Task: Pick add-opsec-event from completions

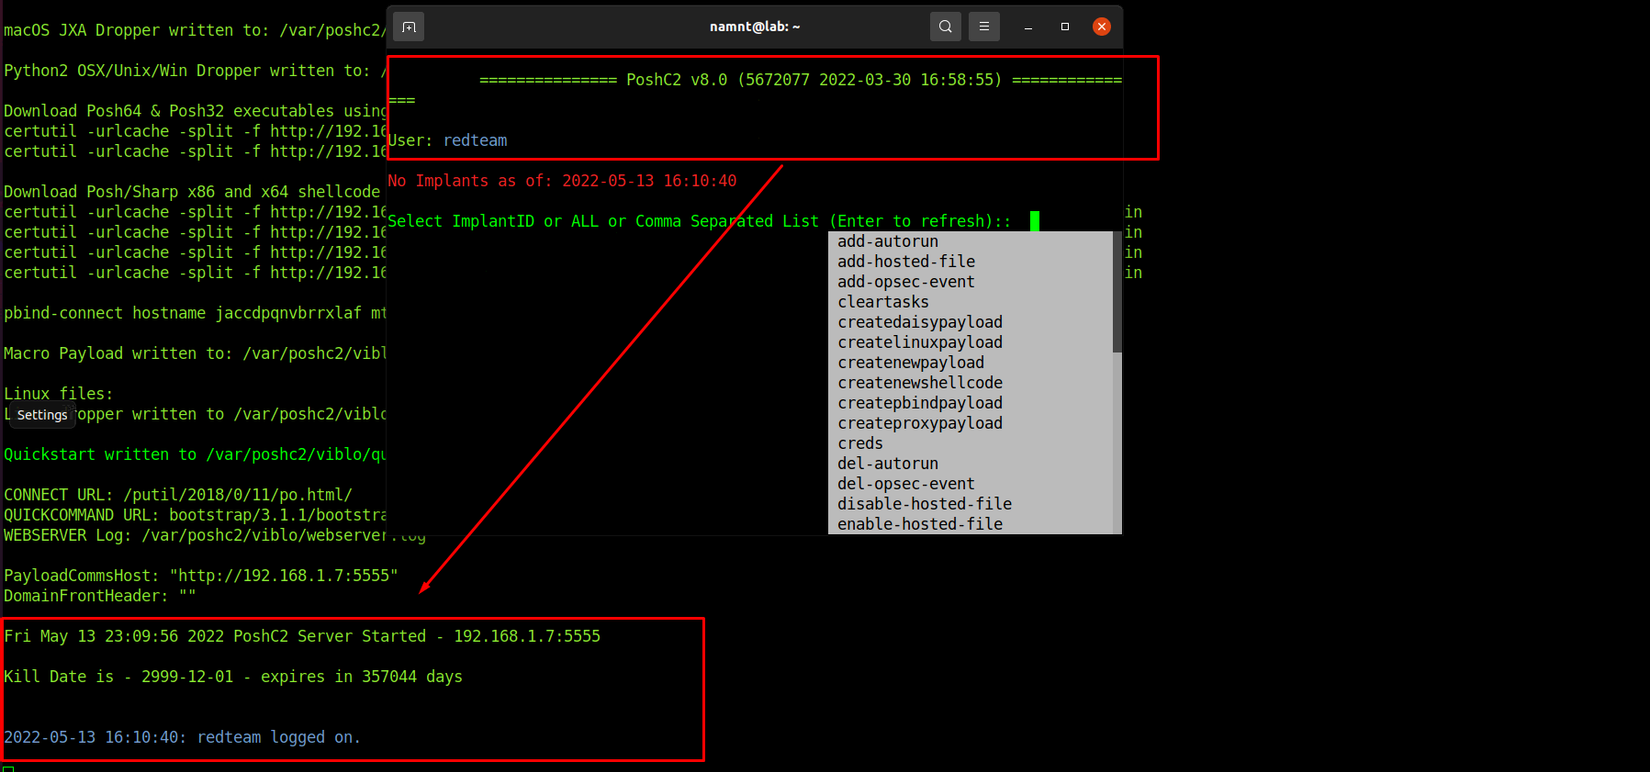Action: pos(970,282)
